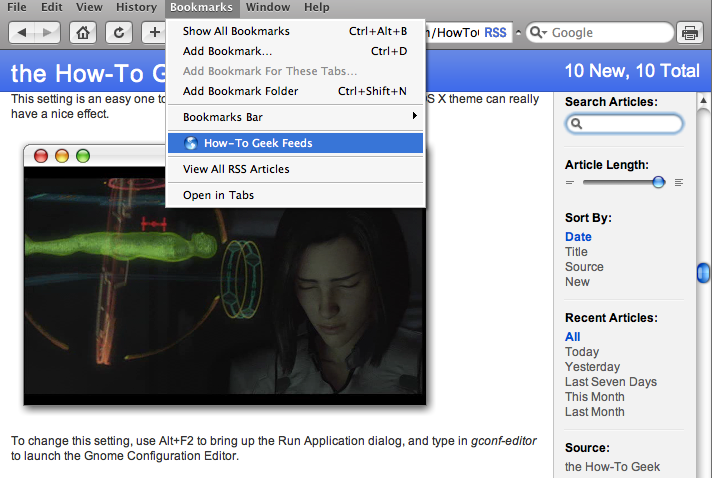Filter articles to Last Seven Days
Viewport: 712px width, 478px height.
[x=611, y=382]
